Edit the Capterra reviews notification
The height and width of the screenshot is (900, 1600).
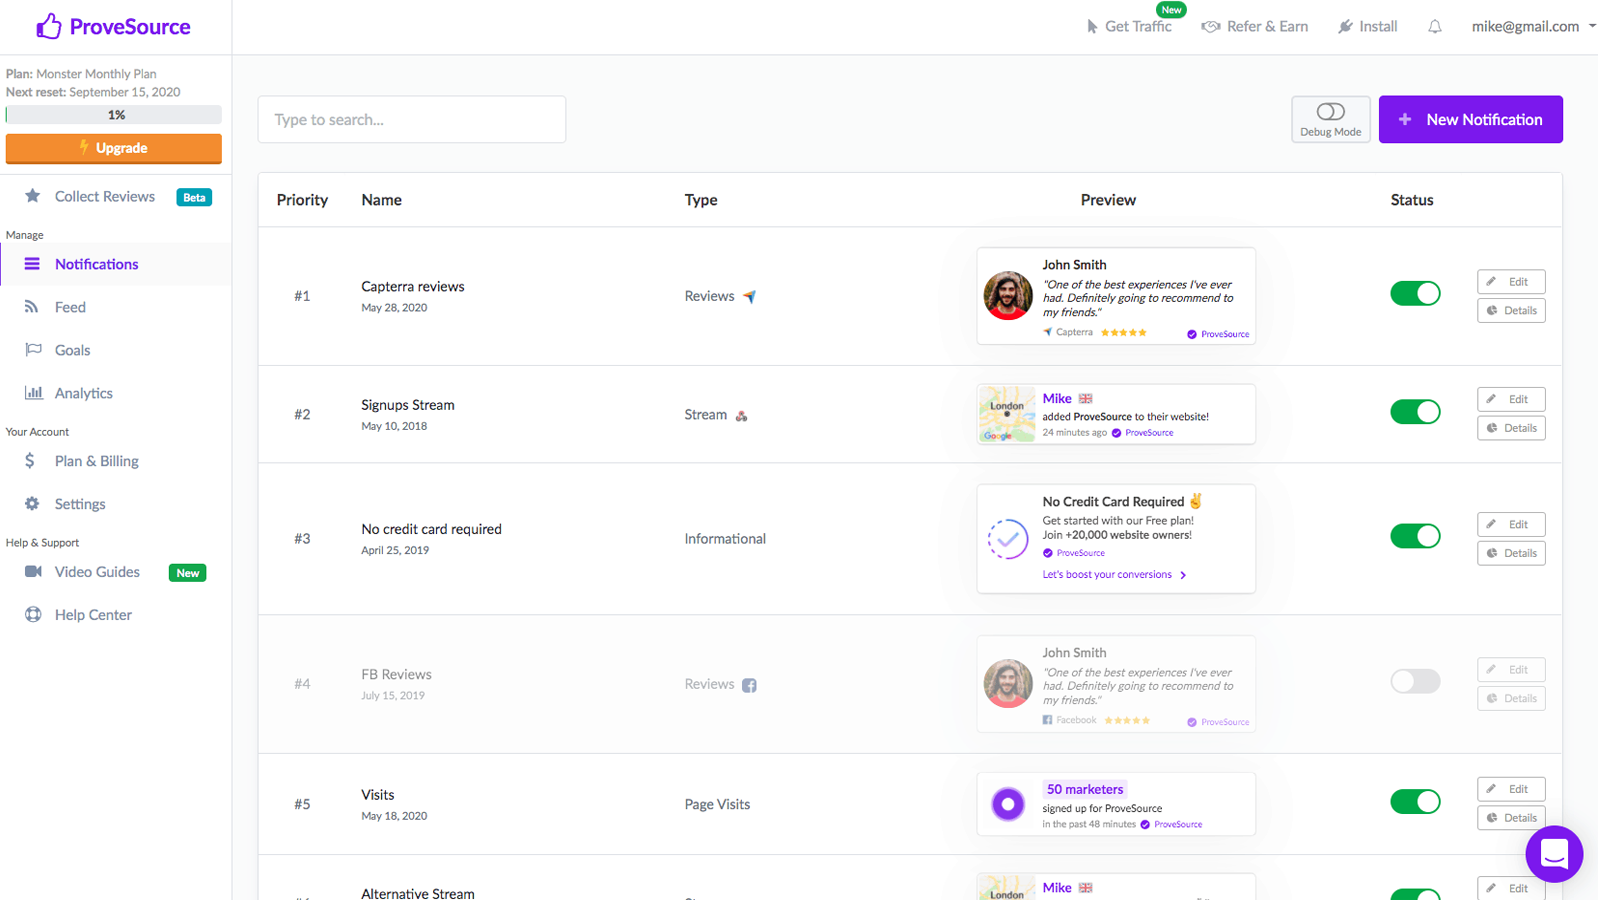(x=1511, y=282)
